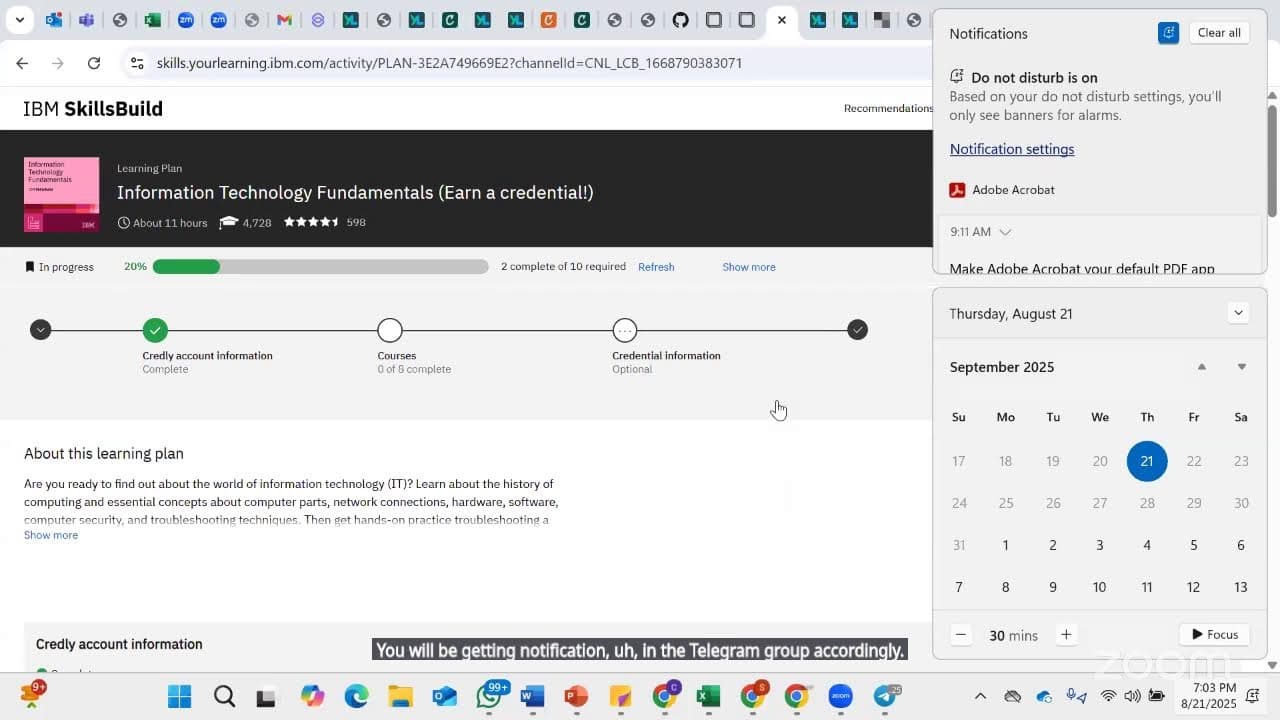The width and height of the screenshot is (1280, 720).
Task: Open Task View on the taskbar
Action: [266, 697]
